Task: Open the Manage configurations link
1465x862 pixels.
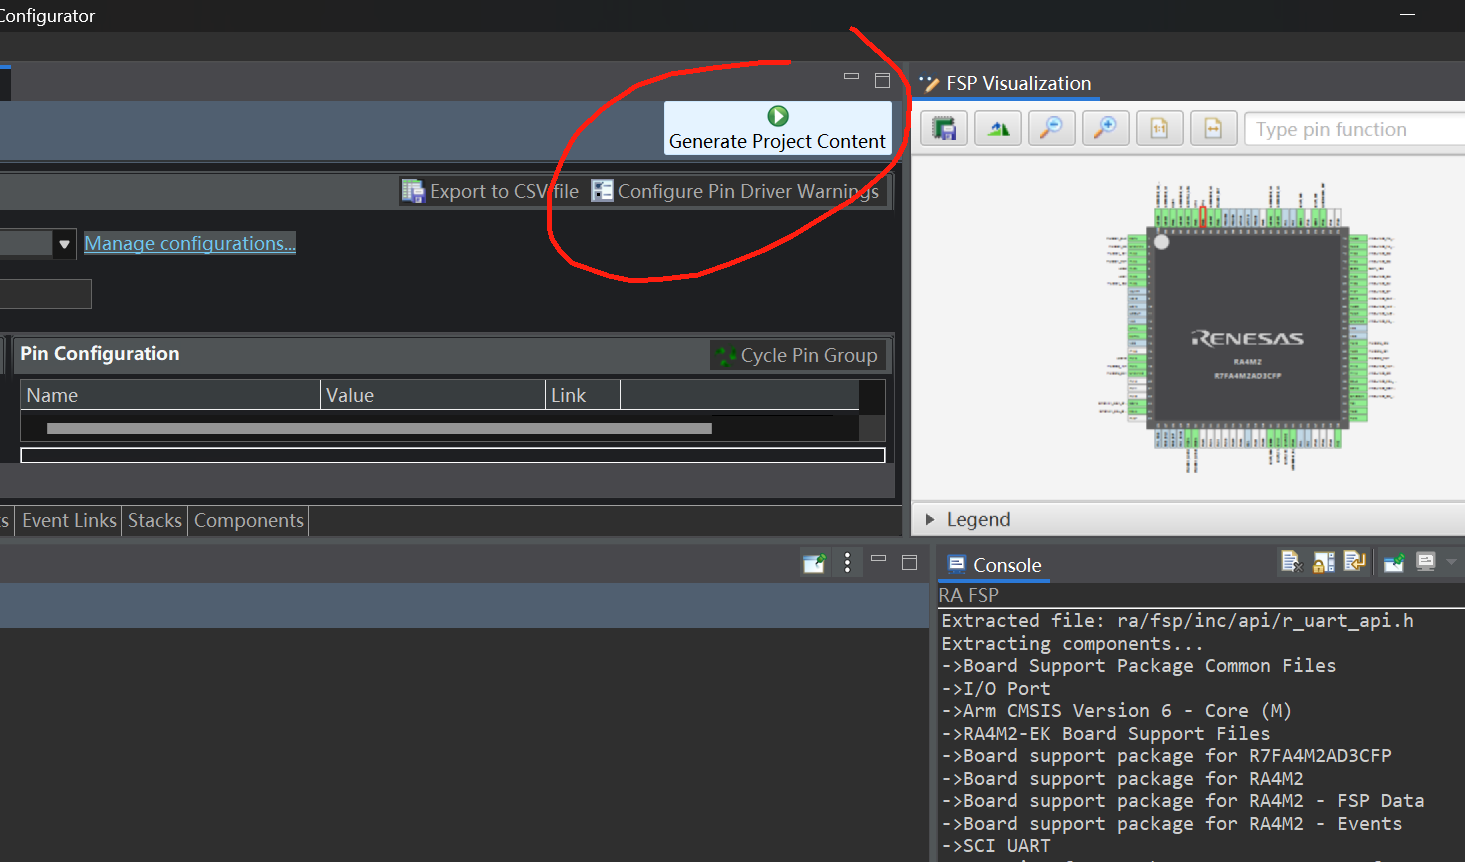Action: tap(190, 243)
